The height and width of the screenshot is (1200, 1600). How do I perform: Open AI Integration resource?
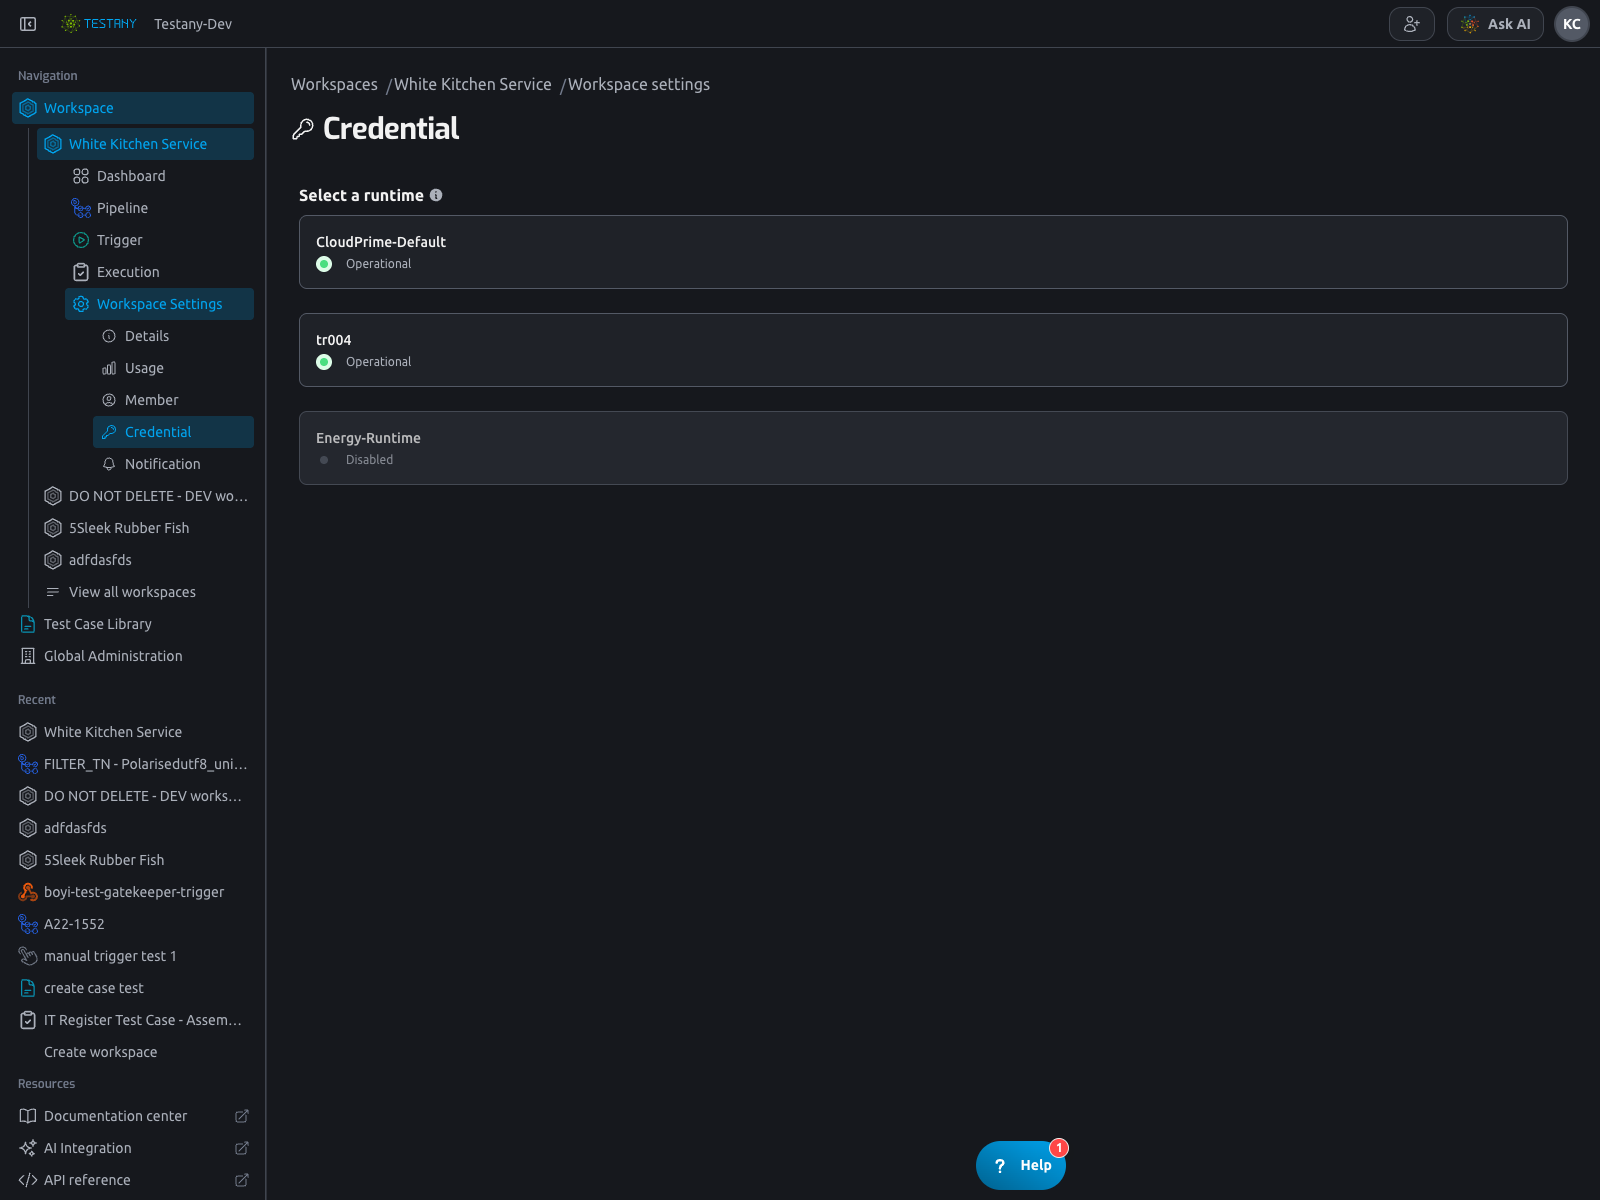(x=133, y=1148)
